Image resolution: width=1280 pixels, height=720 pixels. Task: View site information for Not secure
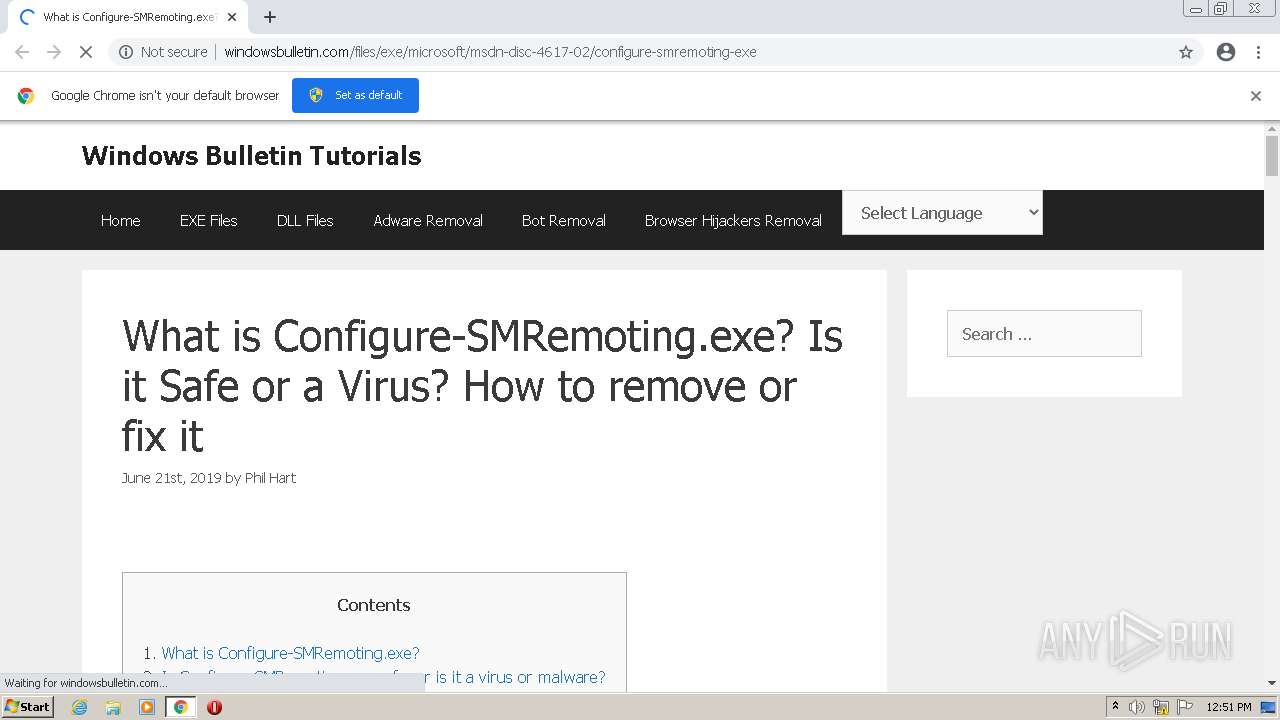click(164, 52)
